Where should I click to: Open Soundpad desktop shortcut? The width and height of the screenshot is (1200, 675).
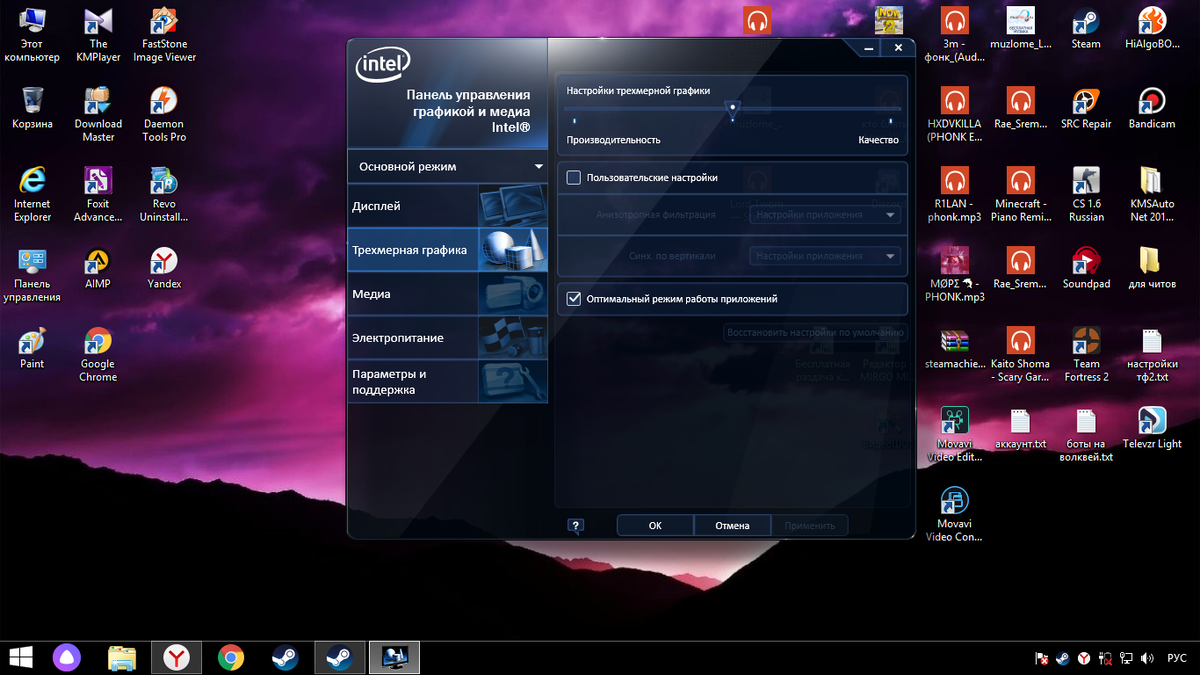[1086, 268]
